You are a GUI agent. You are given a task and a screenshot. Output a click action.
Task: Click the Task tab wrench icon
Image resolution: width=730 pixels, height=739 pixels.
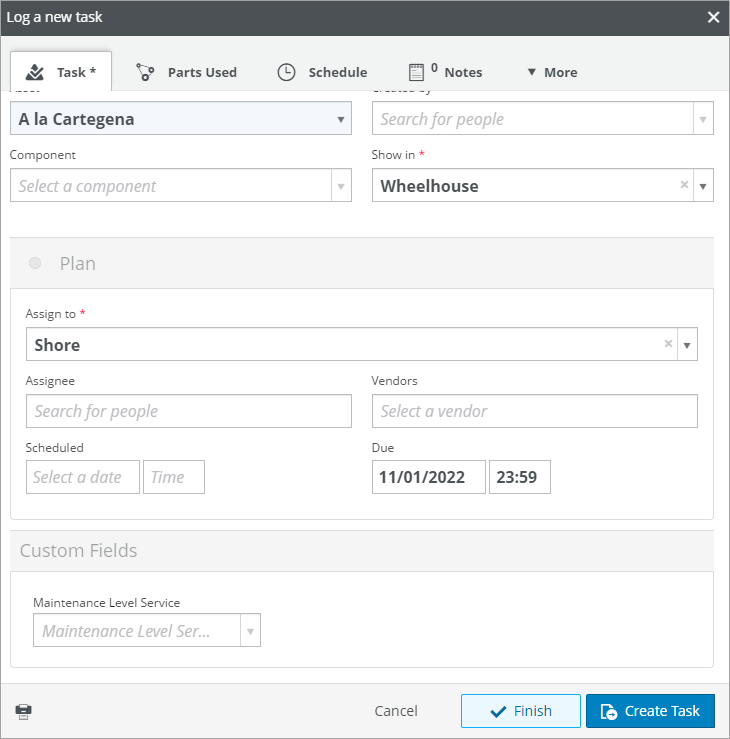click(x=35, y=72)
